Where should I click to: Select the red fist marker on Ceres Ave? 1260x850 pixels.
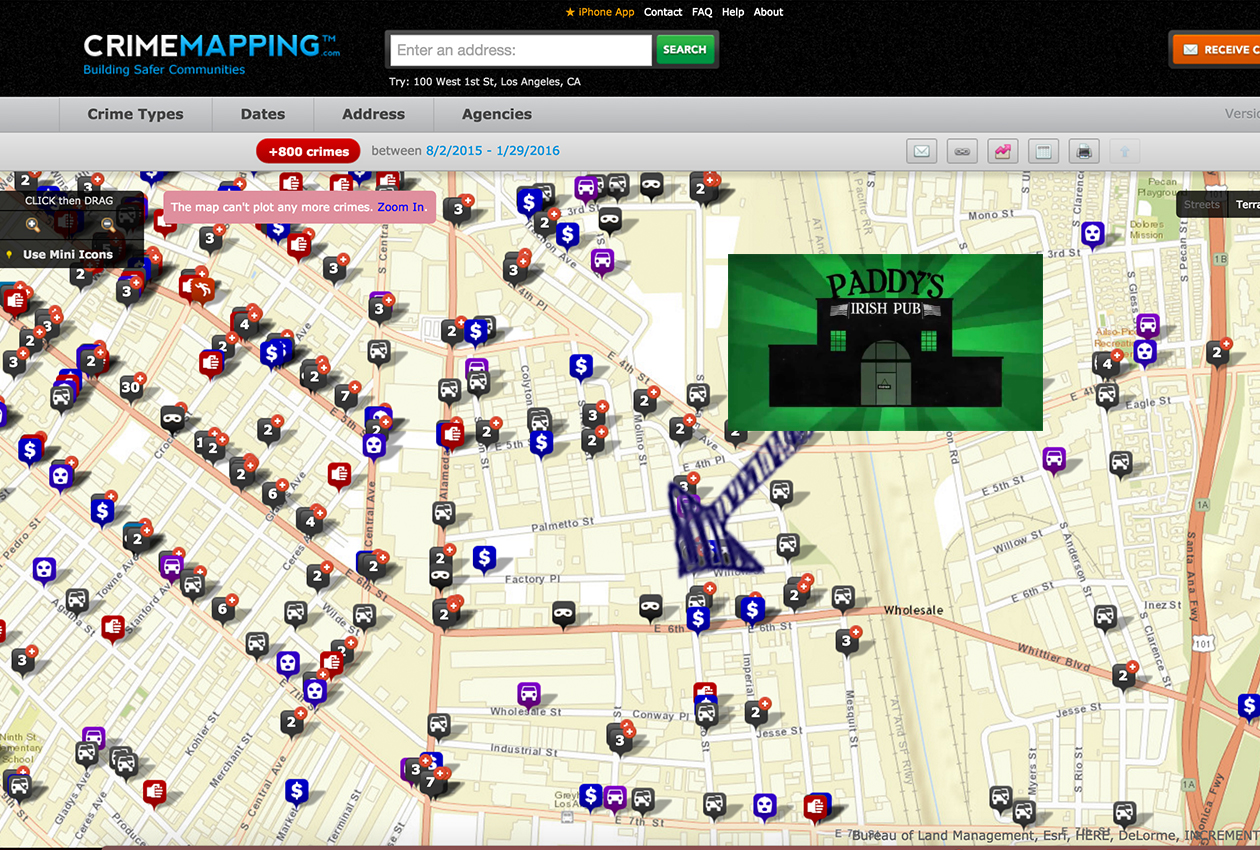339,475
